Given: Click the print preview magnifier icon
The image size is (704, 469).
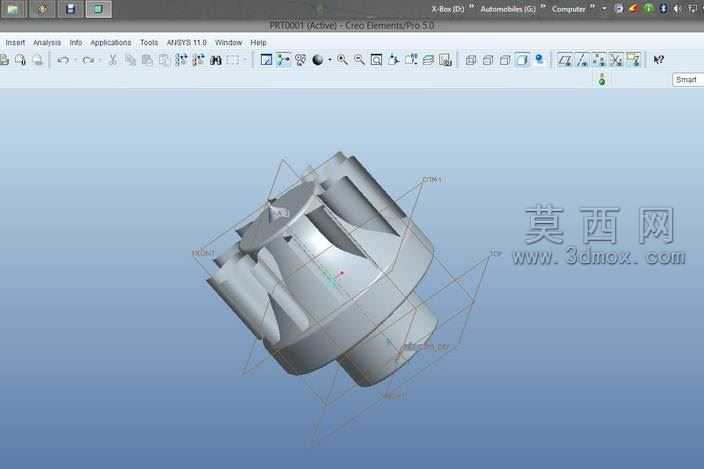Looking at the screenshot, I should coord(20,60).
